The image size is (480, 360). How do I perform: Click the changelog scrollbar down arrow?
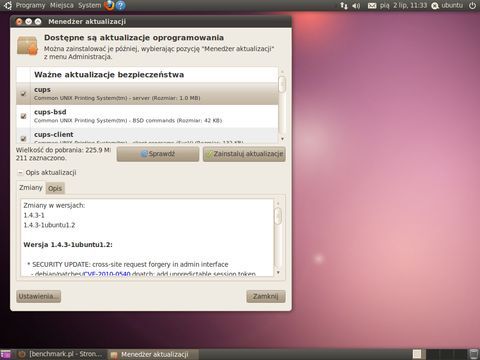[278, 272]
